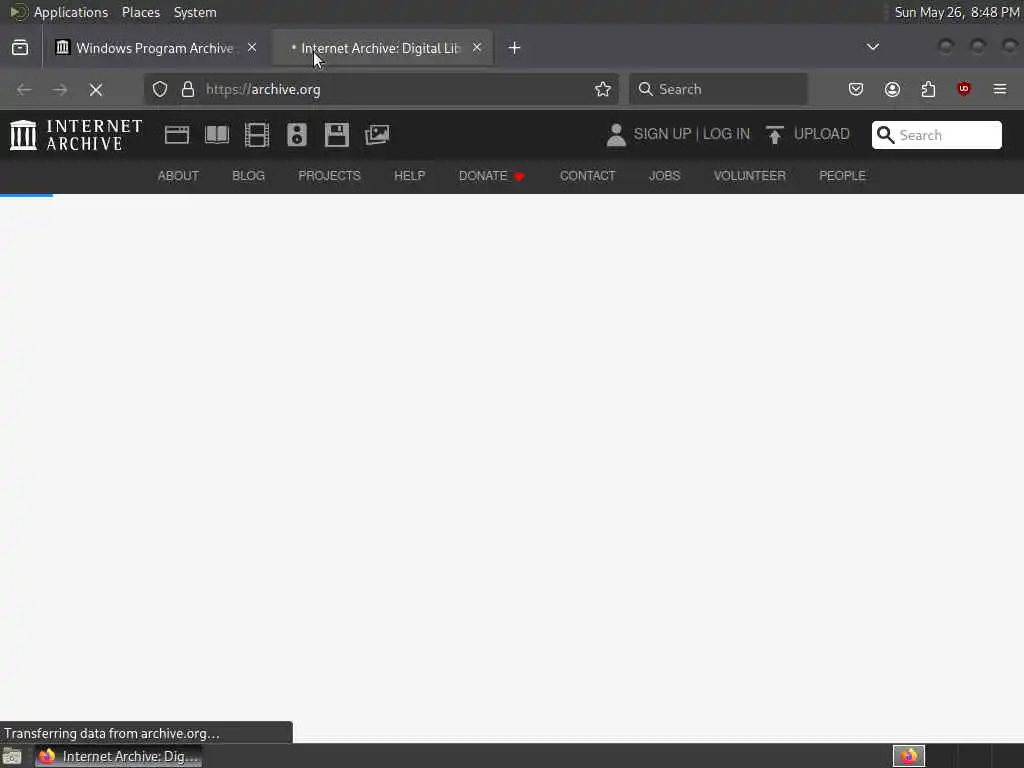The image size is (1024, 768).
Task: Click the show desktop icon in panel
Action: (12, 756)
